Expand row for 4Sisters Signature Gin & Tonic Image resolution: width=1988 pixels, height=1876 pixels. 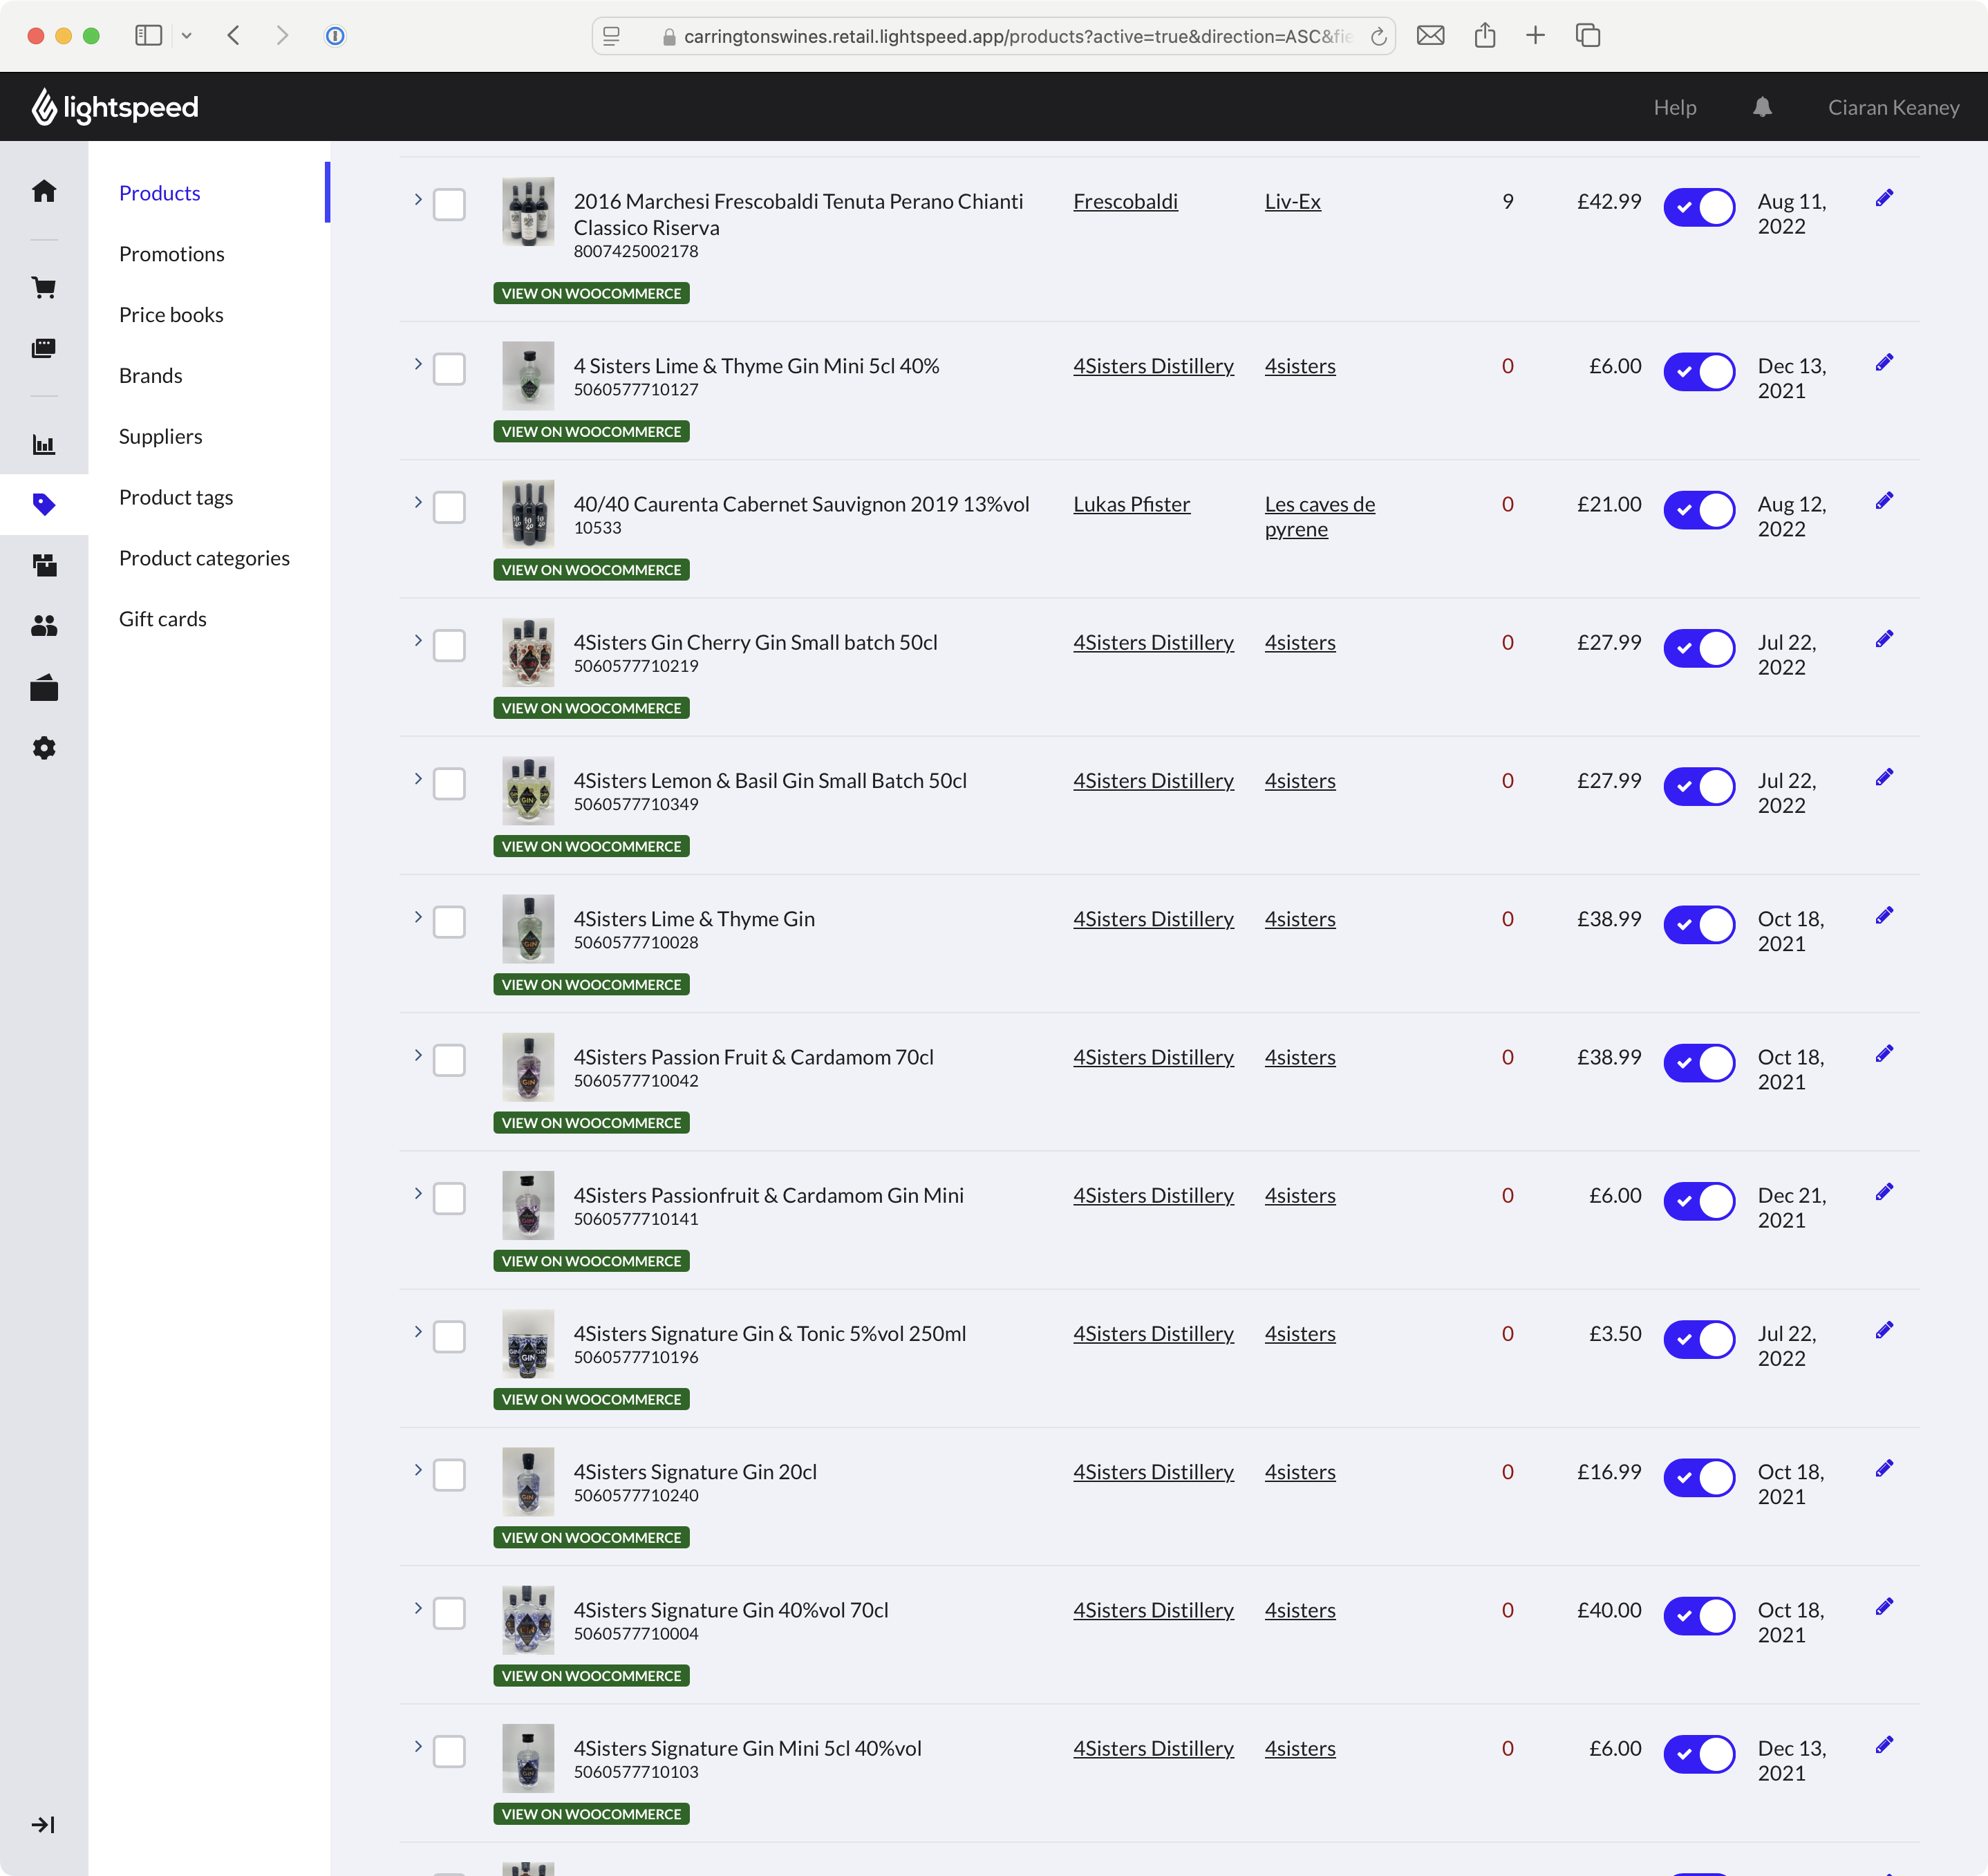coord(418,1331)
